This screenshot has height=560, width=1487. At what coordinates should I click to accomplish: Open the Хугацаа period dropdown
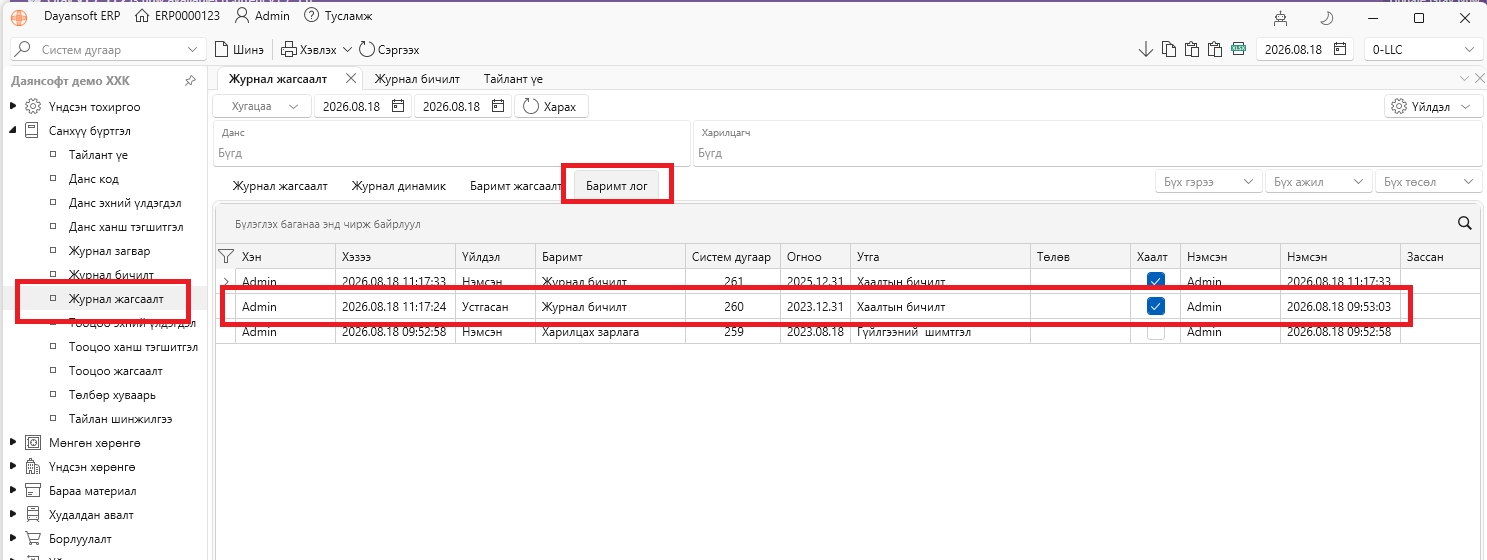(x=262, y=106)
